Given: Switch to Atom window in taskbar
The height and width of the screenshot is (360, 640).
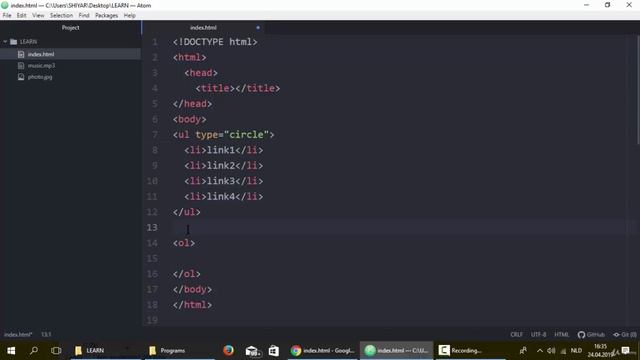Looking at the screenshot, I should point(396,351).
